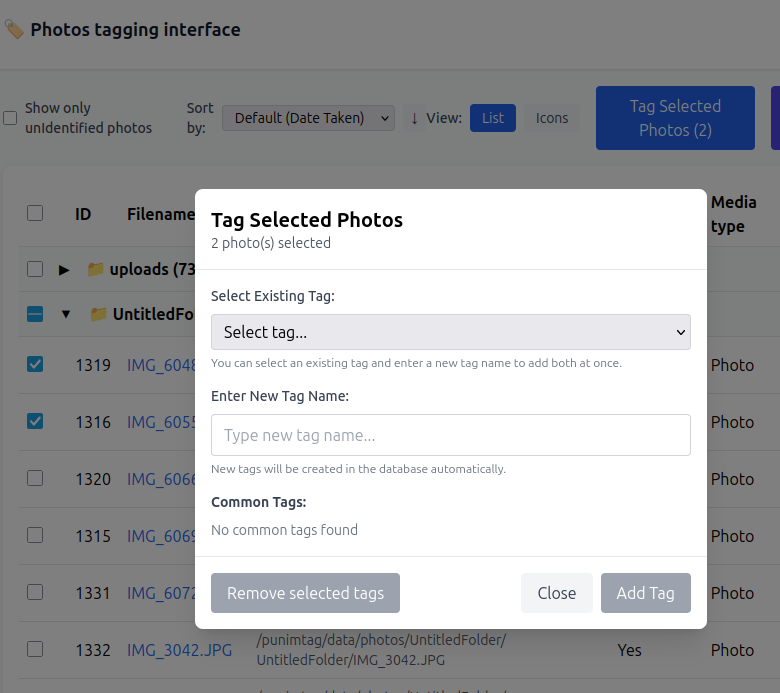Open the IMG_3042.JPG file link
The width and height of the screenshot is (780, 693).
pos(179,650)
